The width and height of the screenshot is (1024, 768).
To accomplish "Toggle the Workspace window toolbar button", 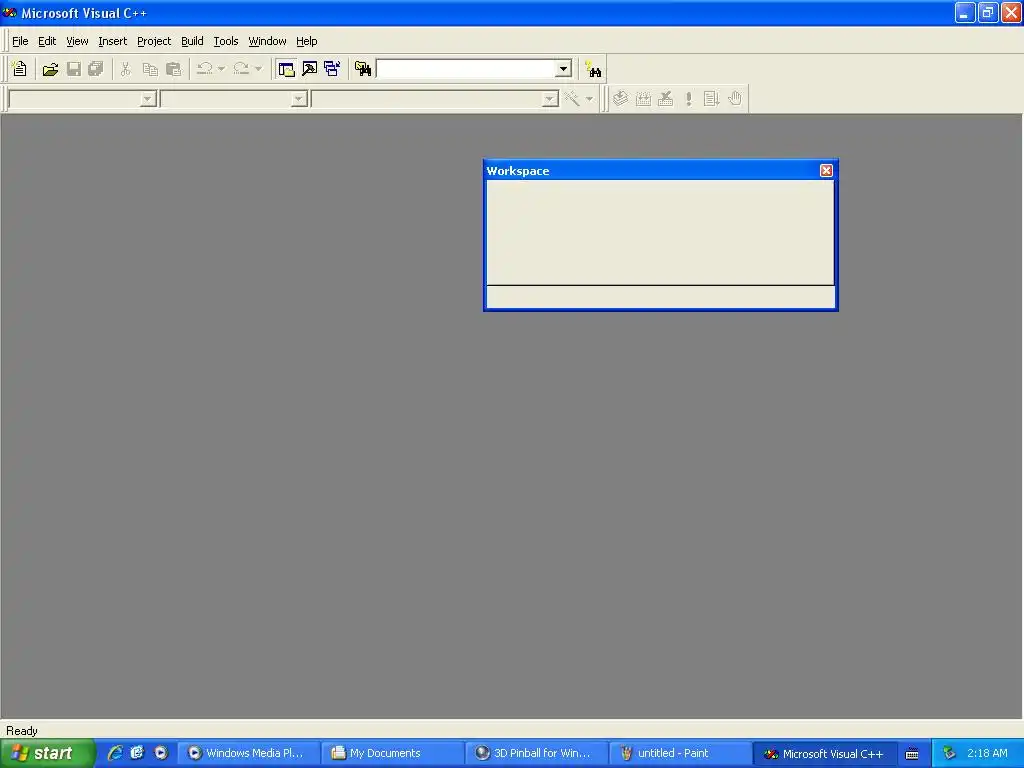I will (286, 69).
